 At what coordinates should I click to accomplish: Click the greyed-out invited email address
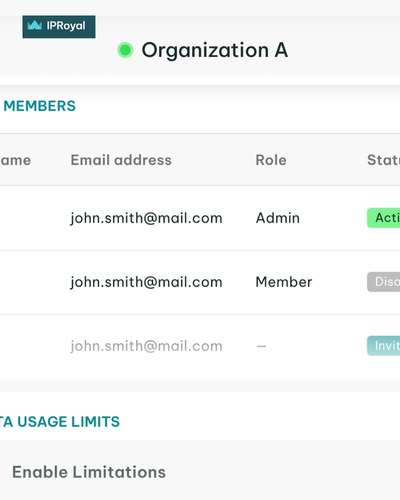[146, 346]
